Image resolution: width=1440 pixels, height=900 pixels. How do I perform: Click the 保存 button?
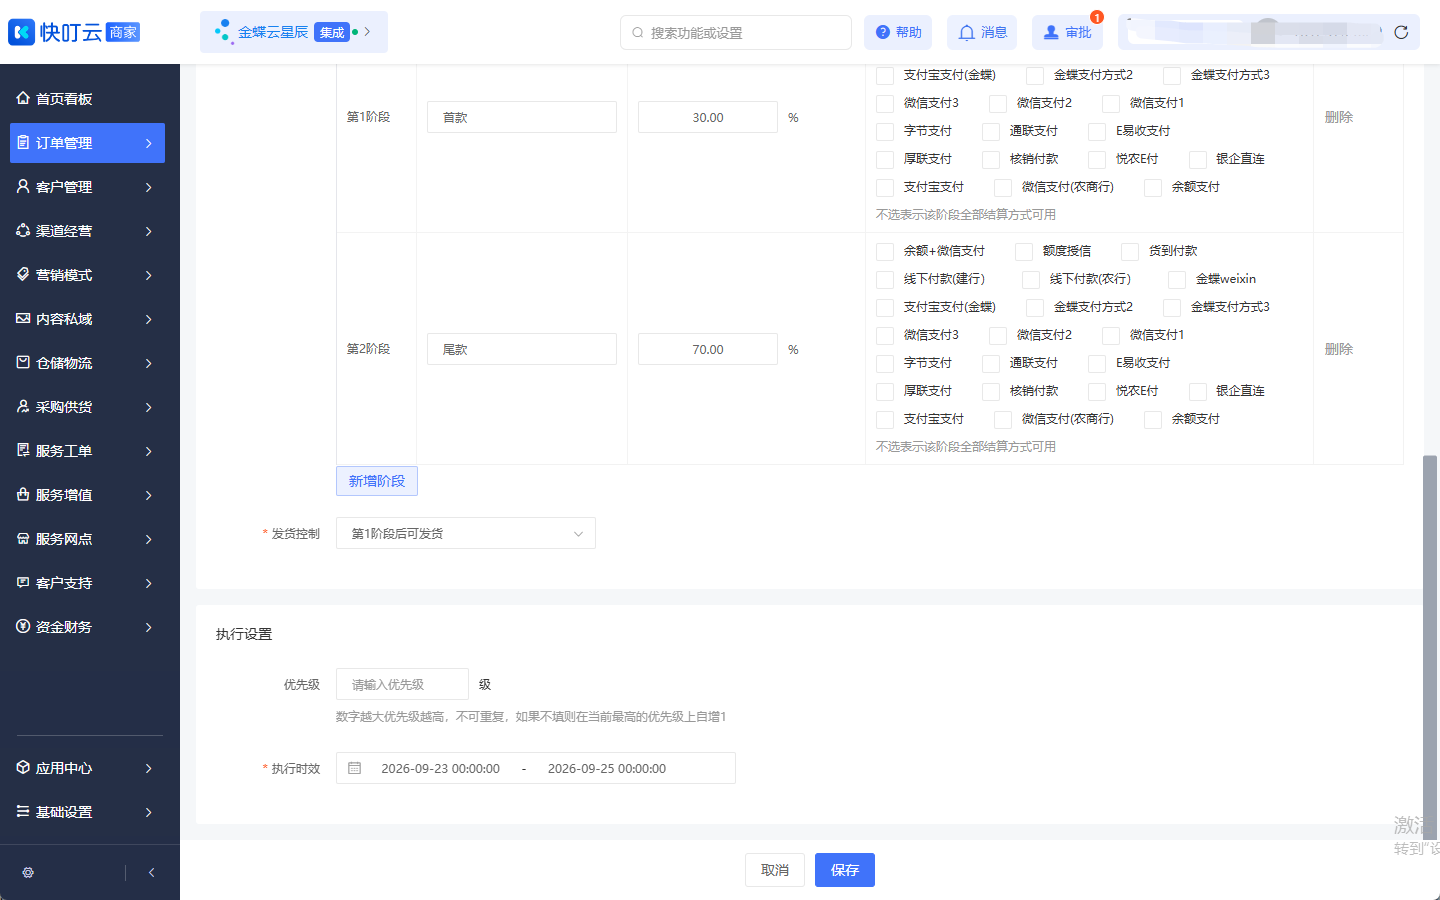(845, 870)
